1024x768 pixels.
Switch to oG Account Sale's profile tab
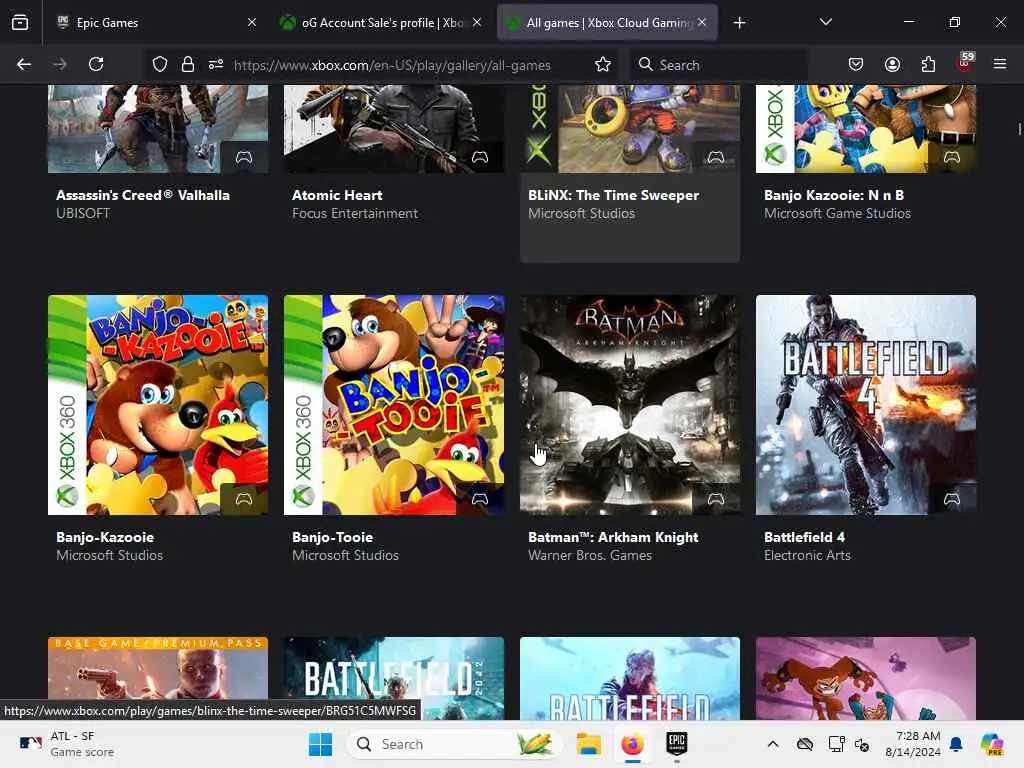coord(381,23)
